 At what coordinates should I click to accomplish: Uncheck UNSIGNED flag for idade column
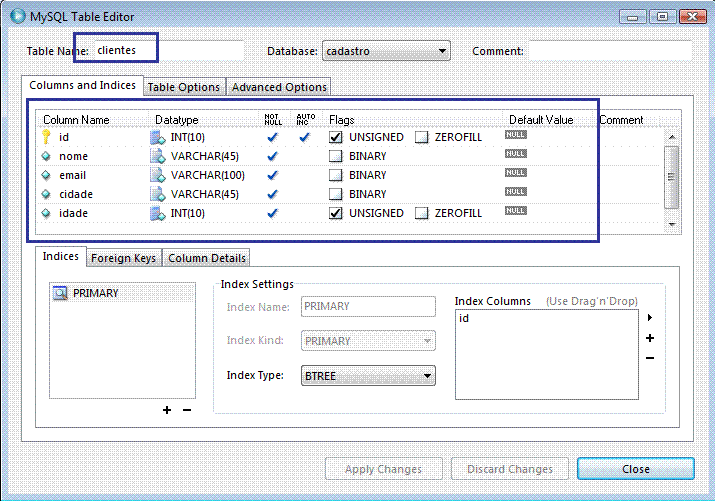(336, 213)
